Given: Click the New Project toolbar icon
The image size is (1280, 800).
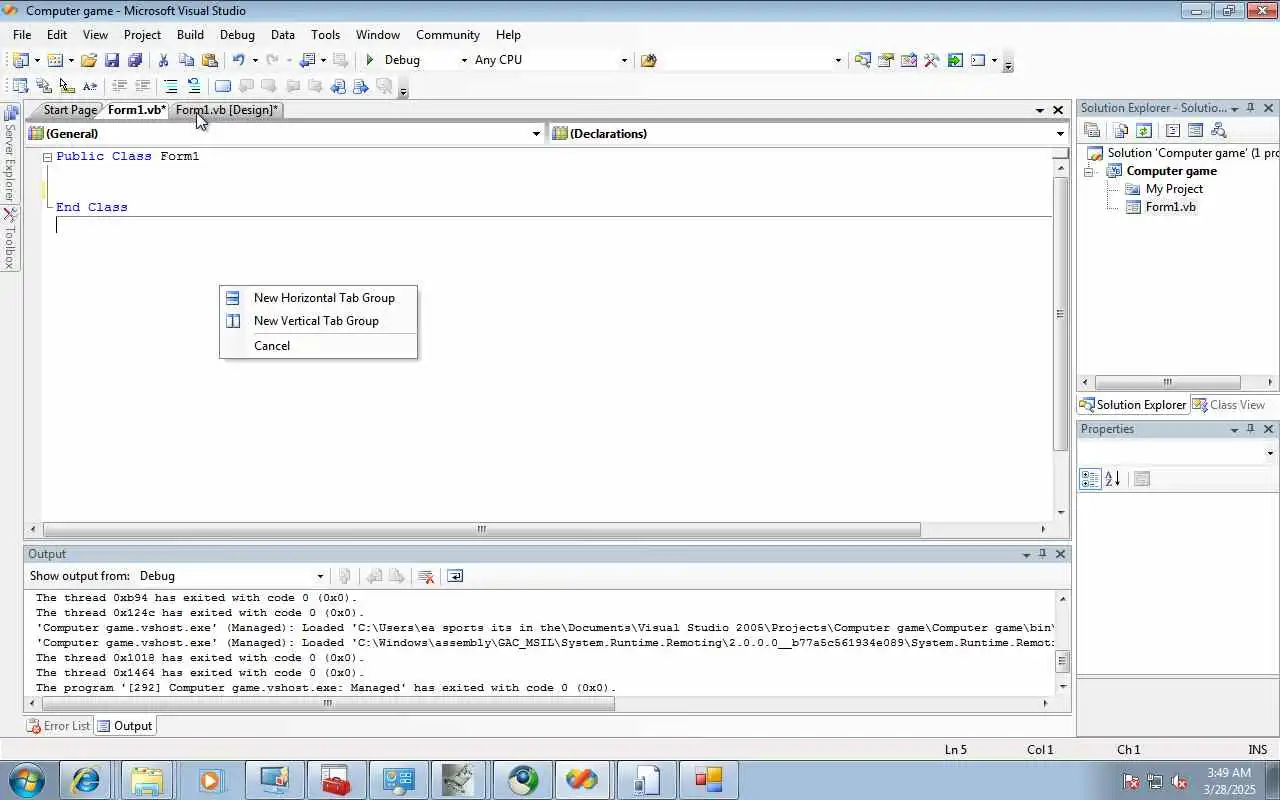Looking at the screenshot, I should point(21,60).
